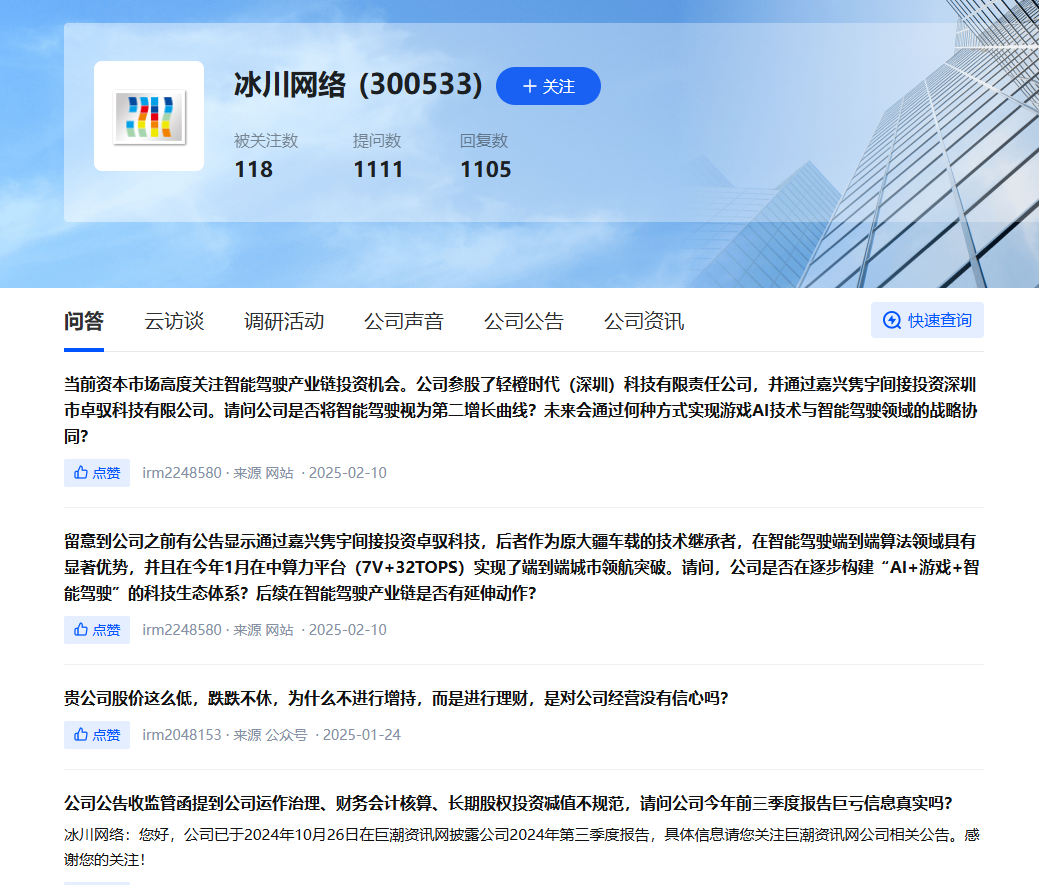Image resolution: width=1039 pixels, height=885 pixels.
Task: Go to the 公司公告 tab
Action: 524,321
